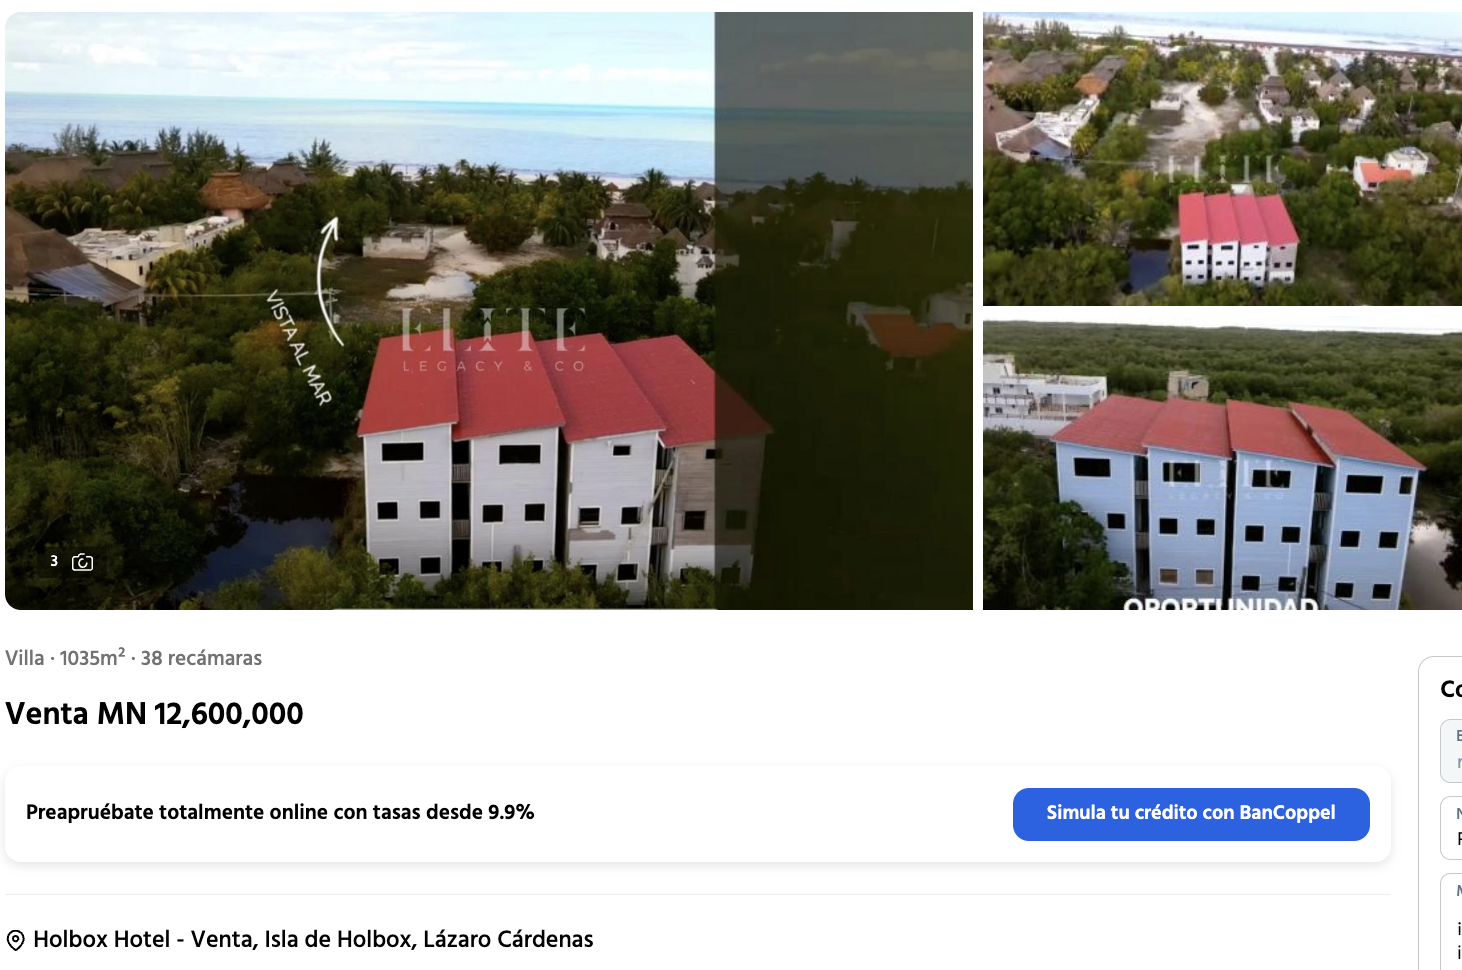Click the 1035m² area detail
1462x970 pixels.
[x=92, y=657]
